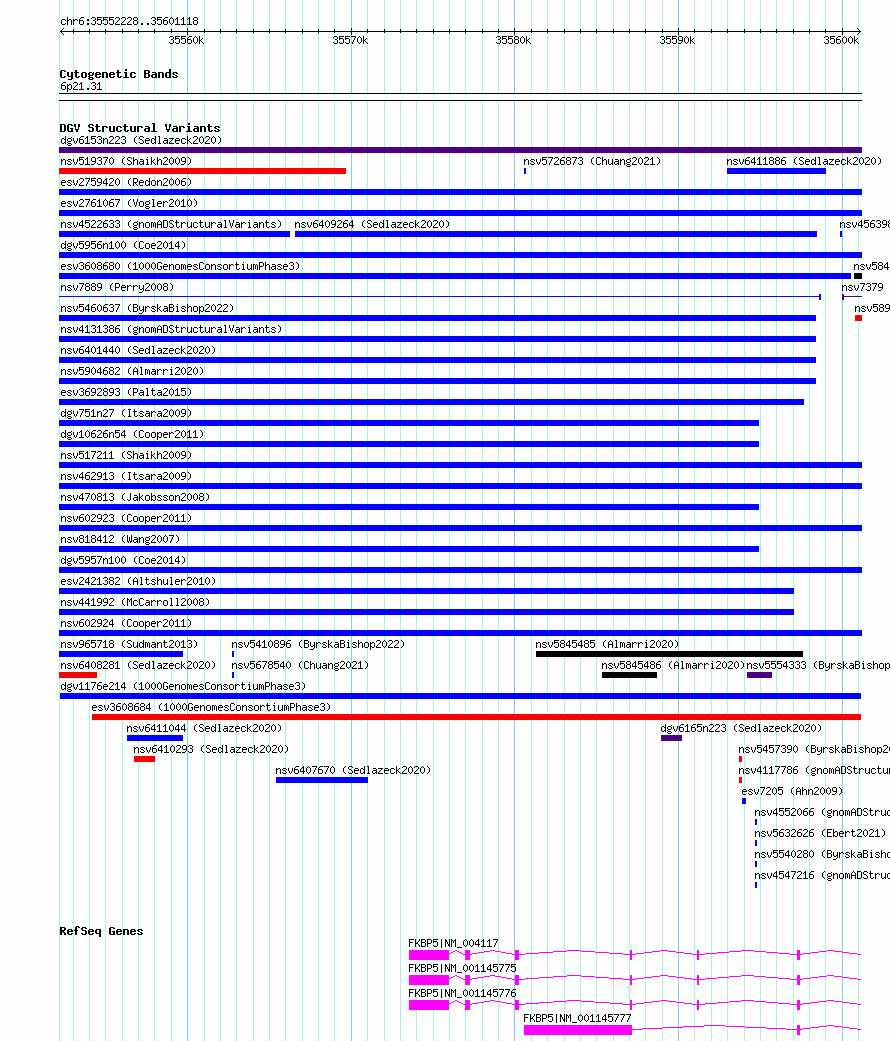The height and width of the screenshot is (1041, 890).
Task: Click nsv7889 (Perry2008) variant label
Action: (117, 287)
